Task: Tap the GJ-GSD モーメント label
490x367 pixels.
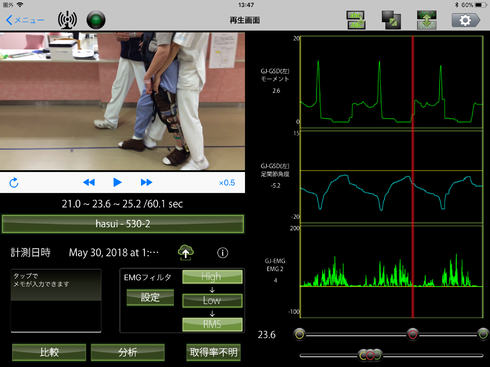Action: pos(275,75)
